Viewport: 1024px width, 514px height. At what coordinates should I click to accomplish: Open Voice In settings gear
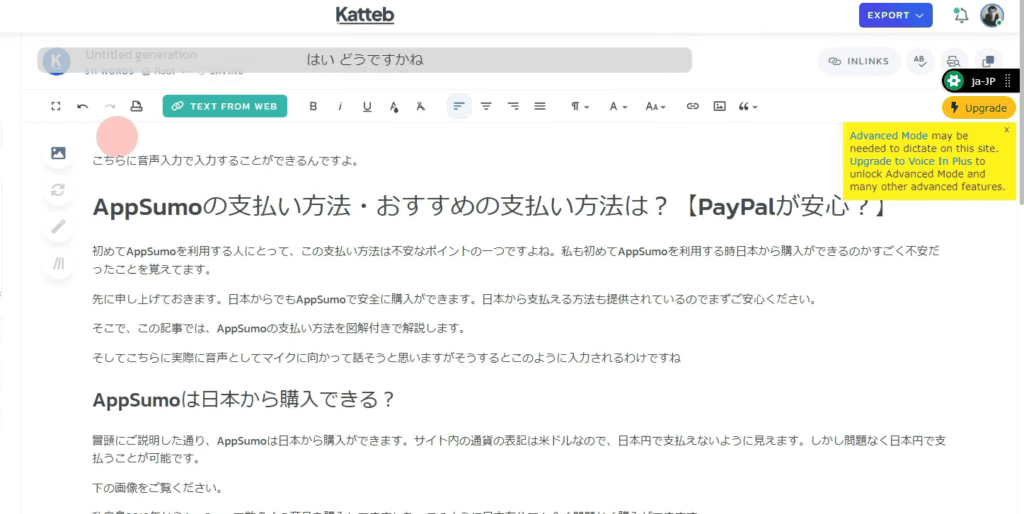pos(953,81)
